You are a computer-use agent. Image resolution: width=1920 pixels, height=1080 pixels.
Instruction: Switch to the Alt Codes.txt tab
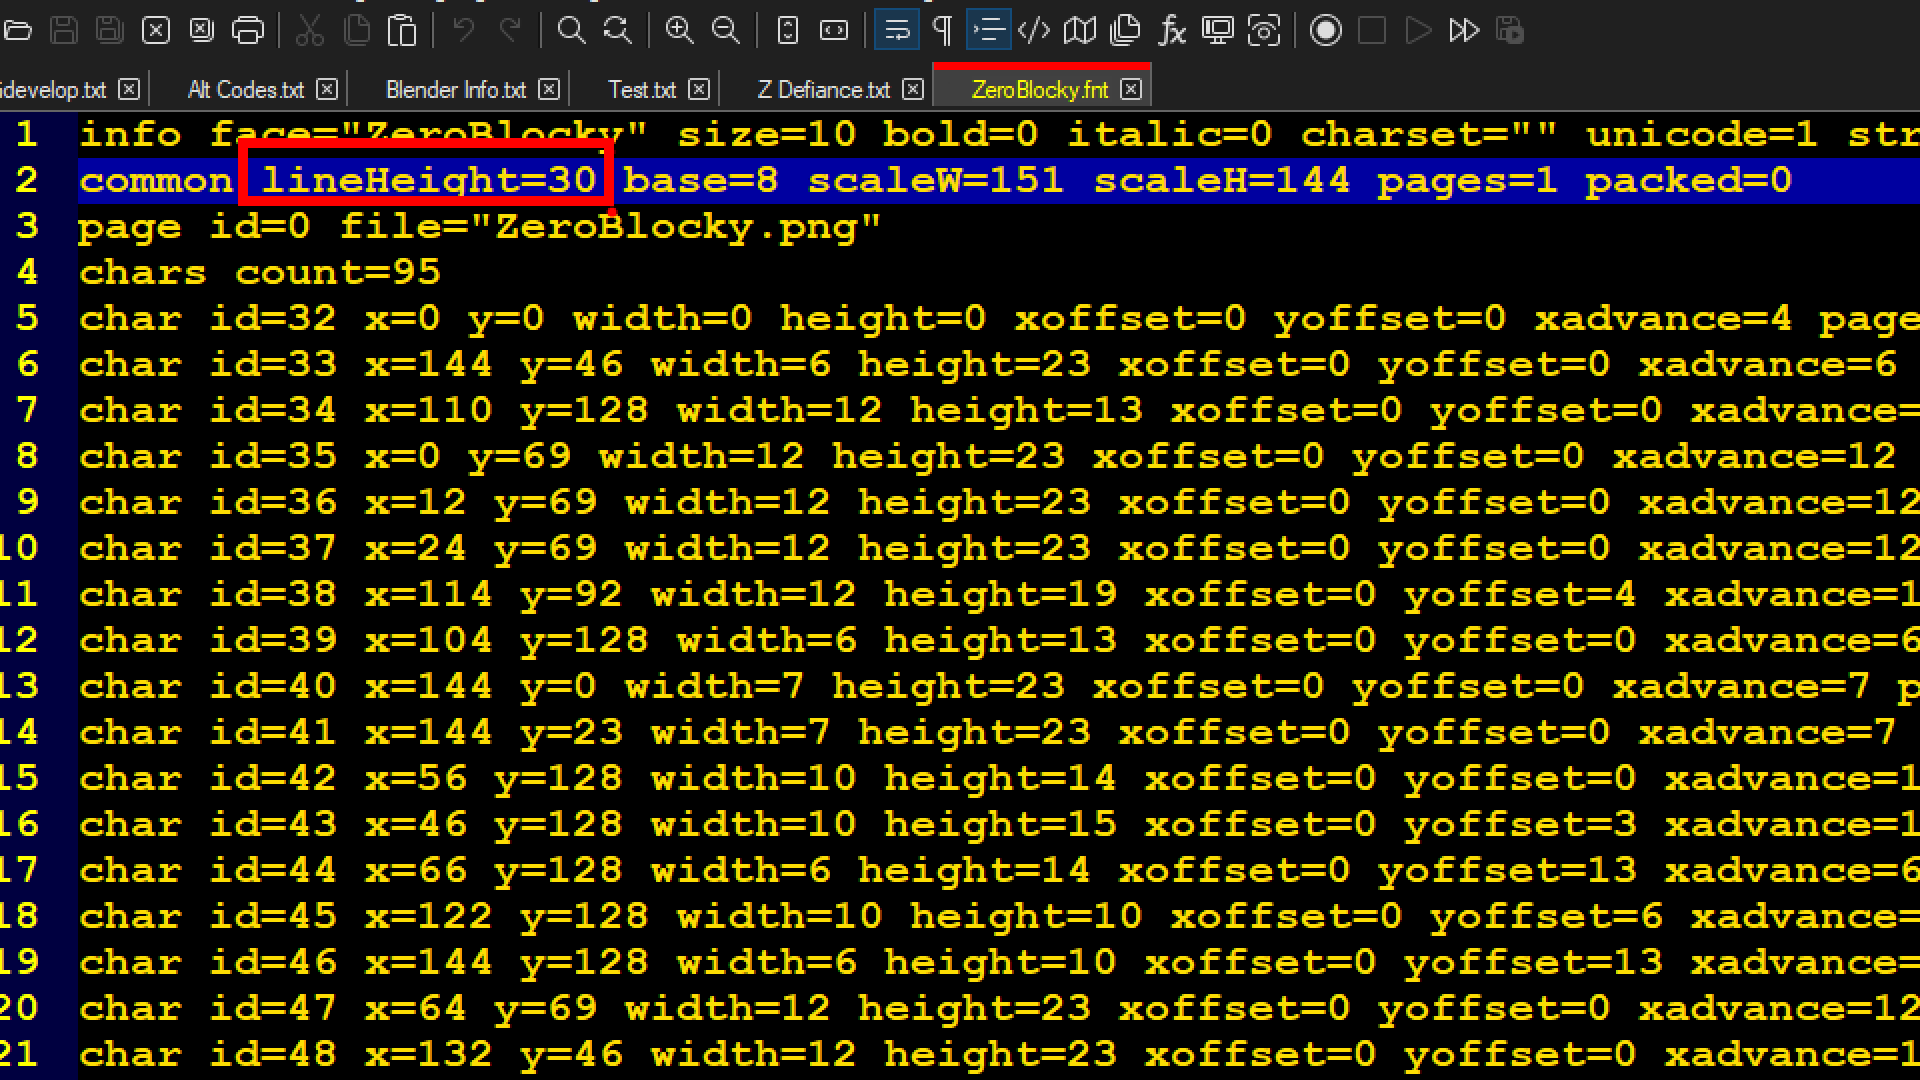pos(245,90)
